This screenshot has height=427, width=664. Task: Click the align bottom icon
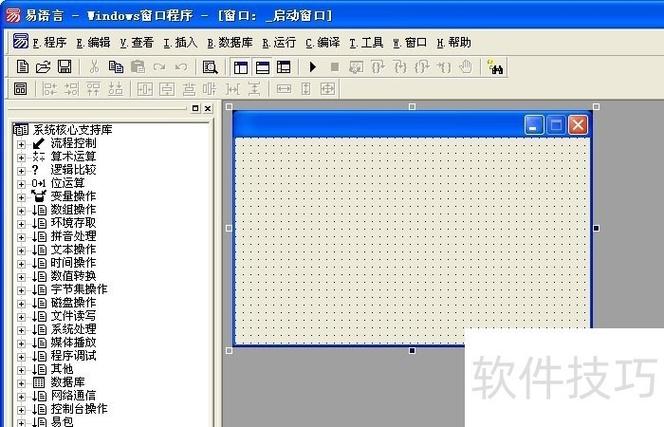click(x=115, y=89)
